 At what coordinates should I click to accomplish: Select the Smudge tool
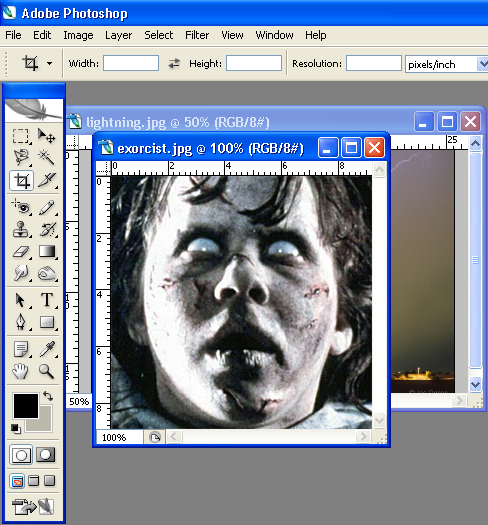21,274
